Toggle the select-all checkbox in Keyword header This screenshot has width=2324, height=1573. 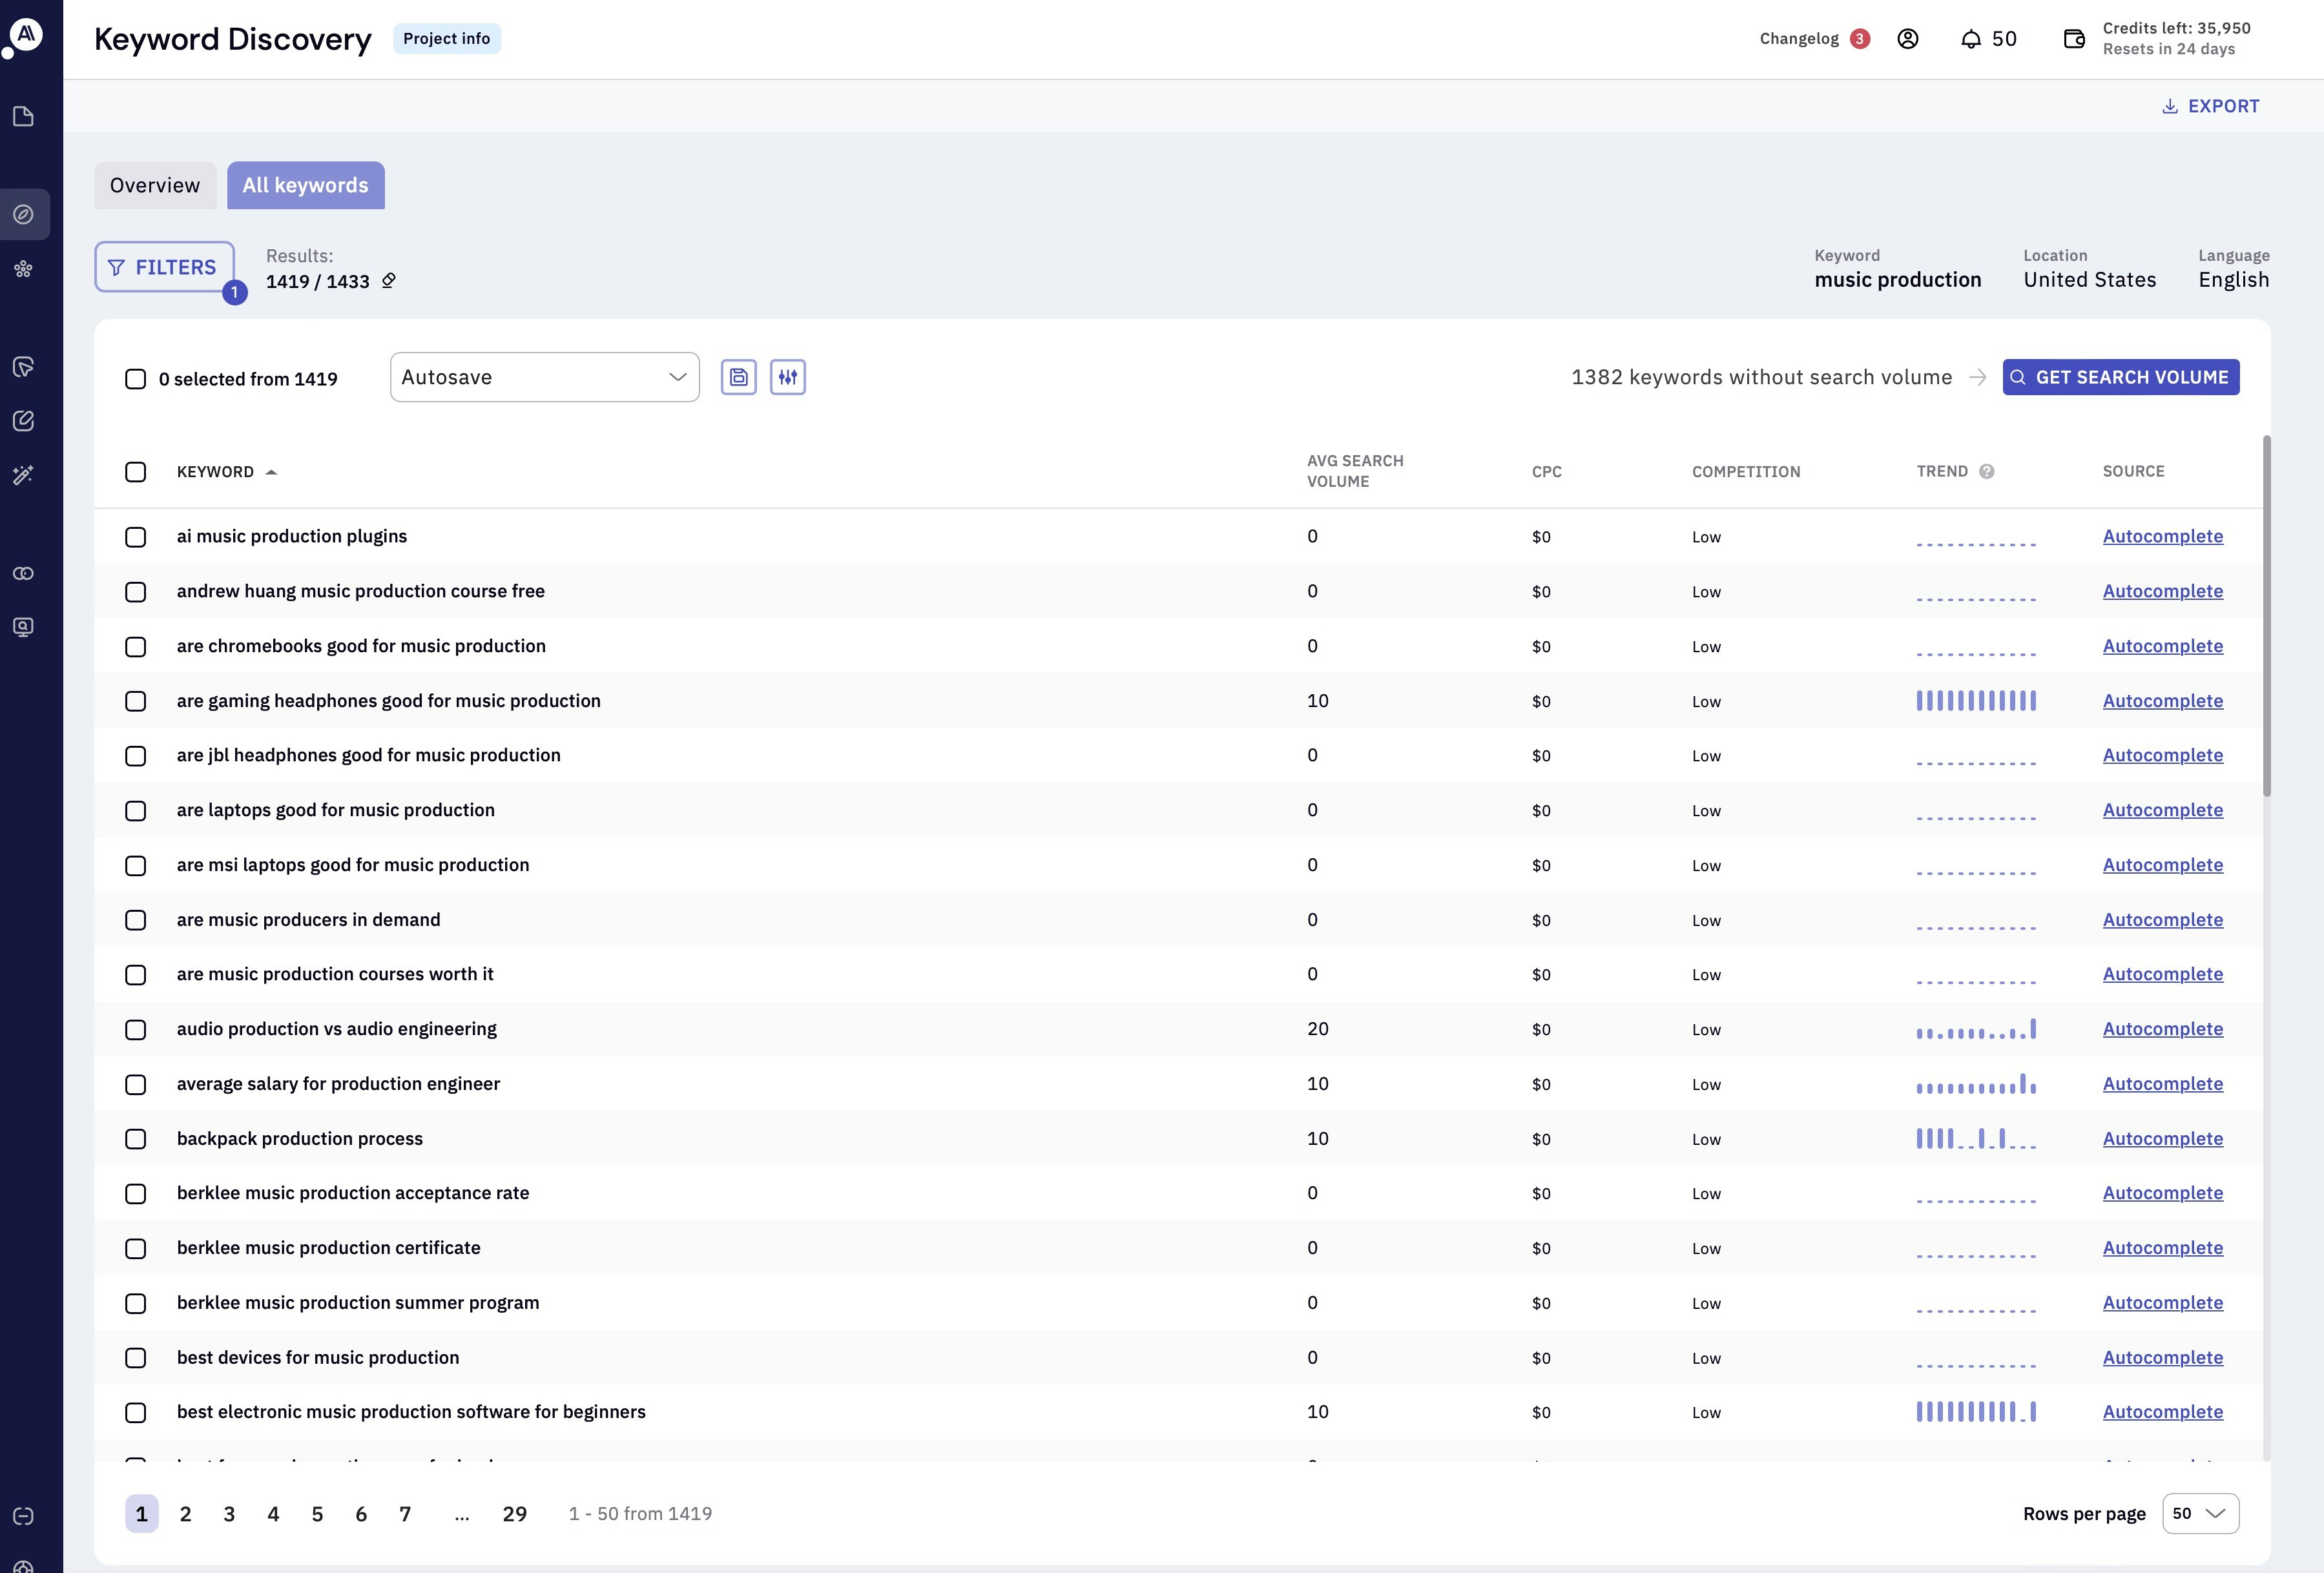coord(135,472)
